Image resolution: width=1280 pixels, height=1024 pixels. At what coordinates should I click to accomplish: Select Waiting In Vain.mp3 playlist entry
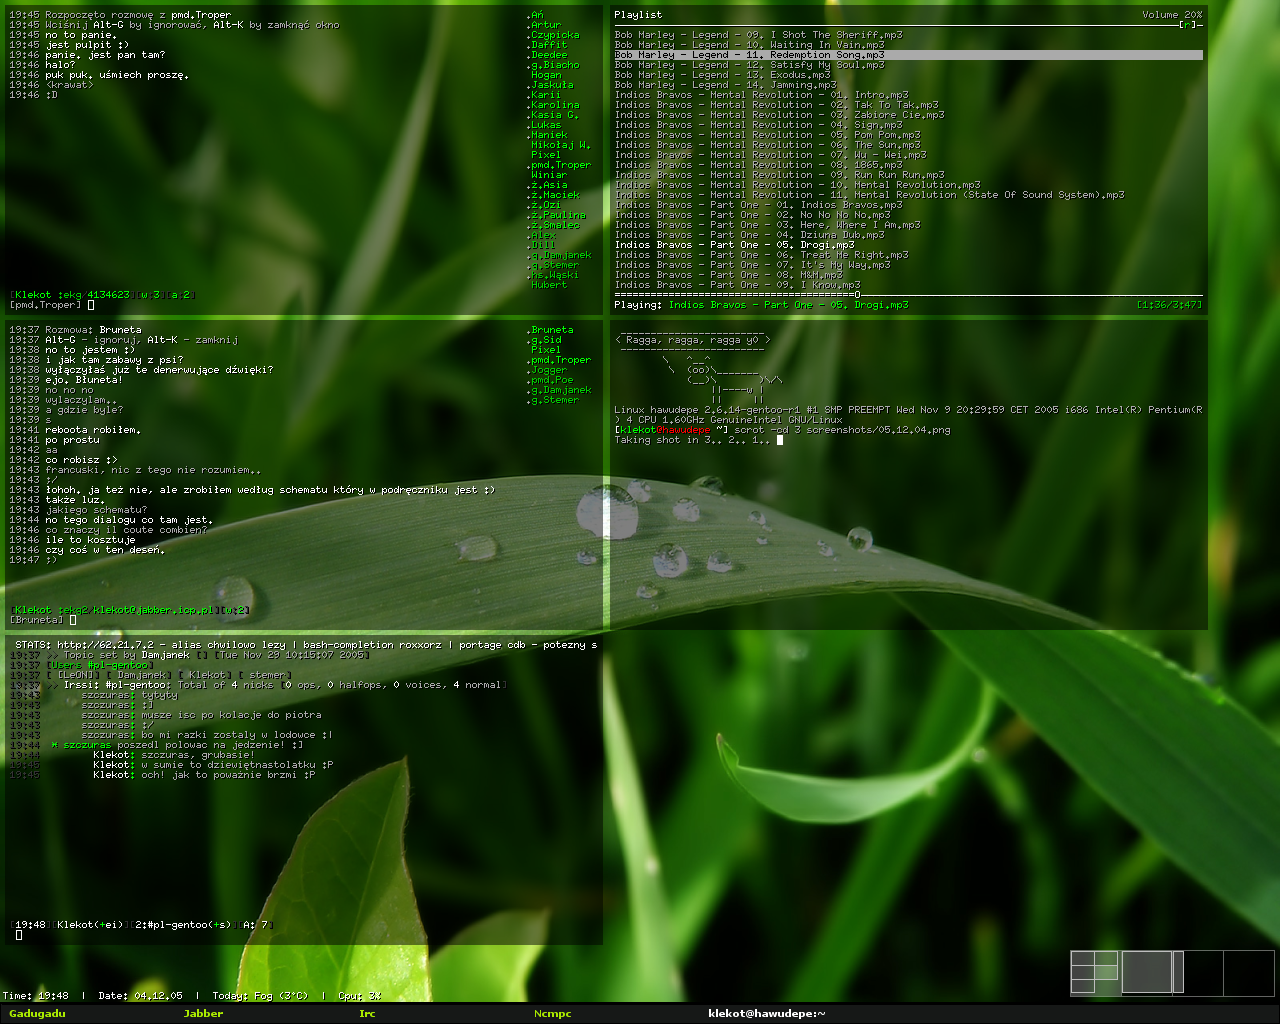click(749, 45)
